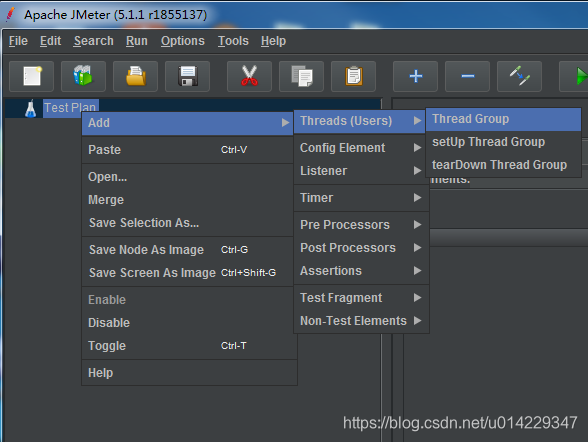This screenshot has width=588, height=442.
Task: Choose Add in the context menu
Action: (188, 123)
